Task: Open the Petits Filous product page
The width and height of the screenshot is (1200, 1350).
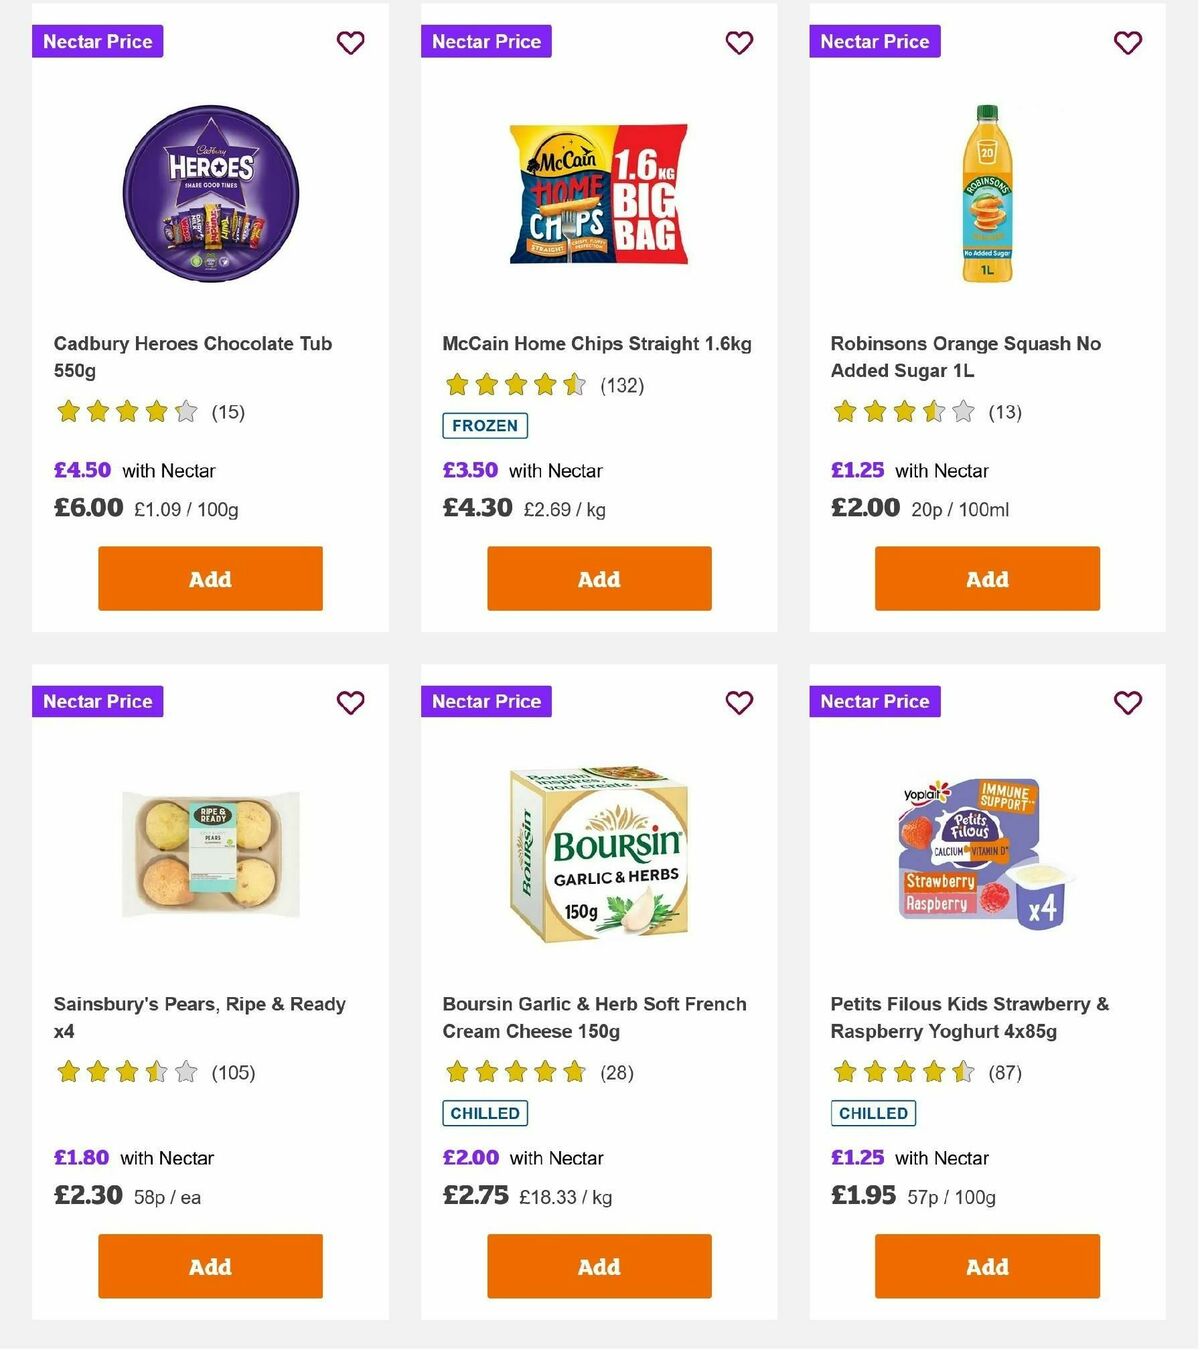Action: click(x=969, y=1017)
